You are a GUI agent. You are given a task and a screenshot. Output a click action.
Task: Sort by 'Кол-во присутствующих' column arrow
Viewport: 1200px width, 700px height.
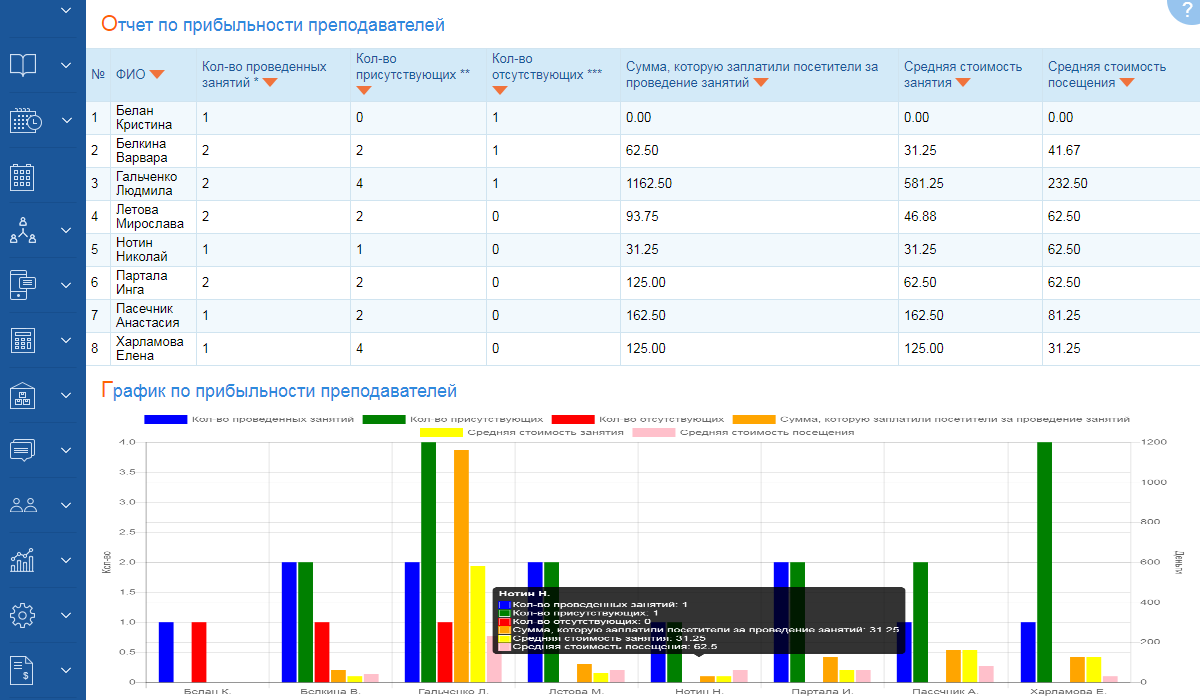(364, 90)
